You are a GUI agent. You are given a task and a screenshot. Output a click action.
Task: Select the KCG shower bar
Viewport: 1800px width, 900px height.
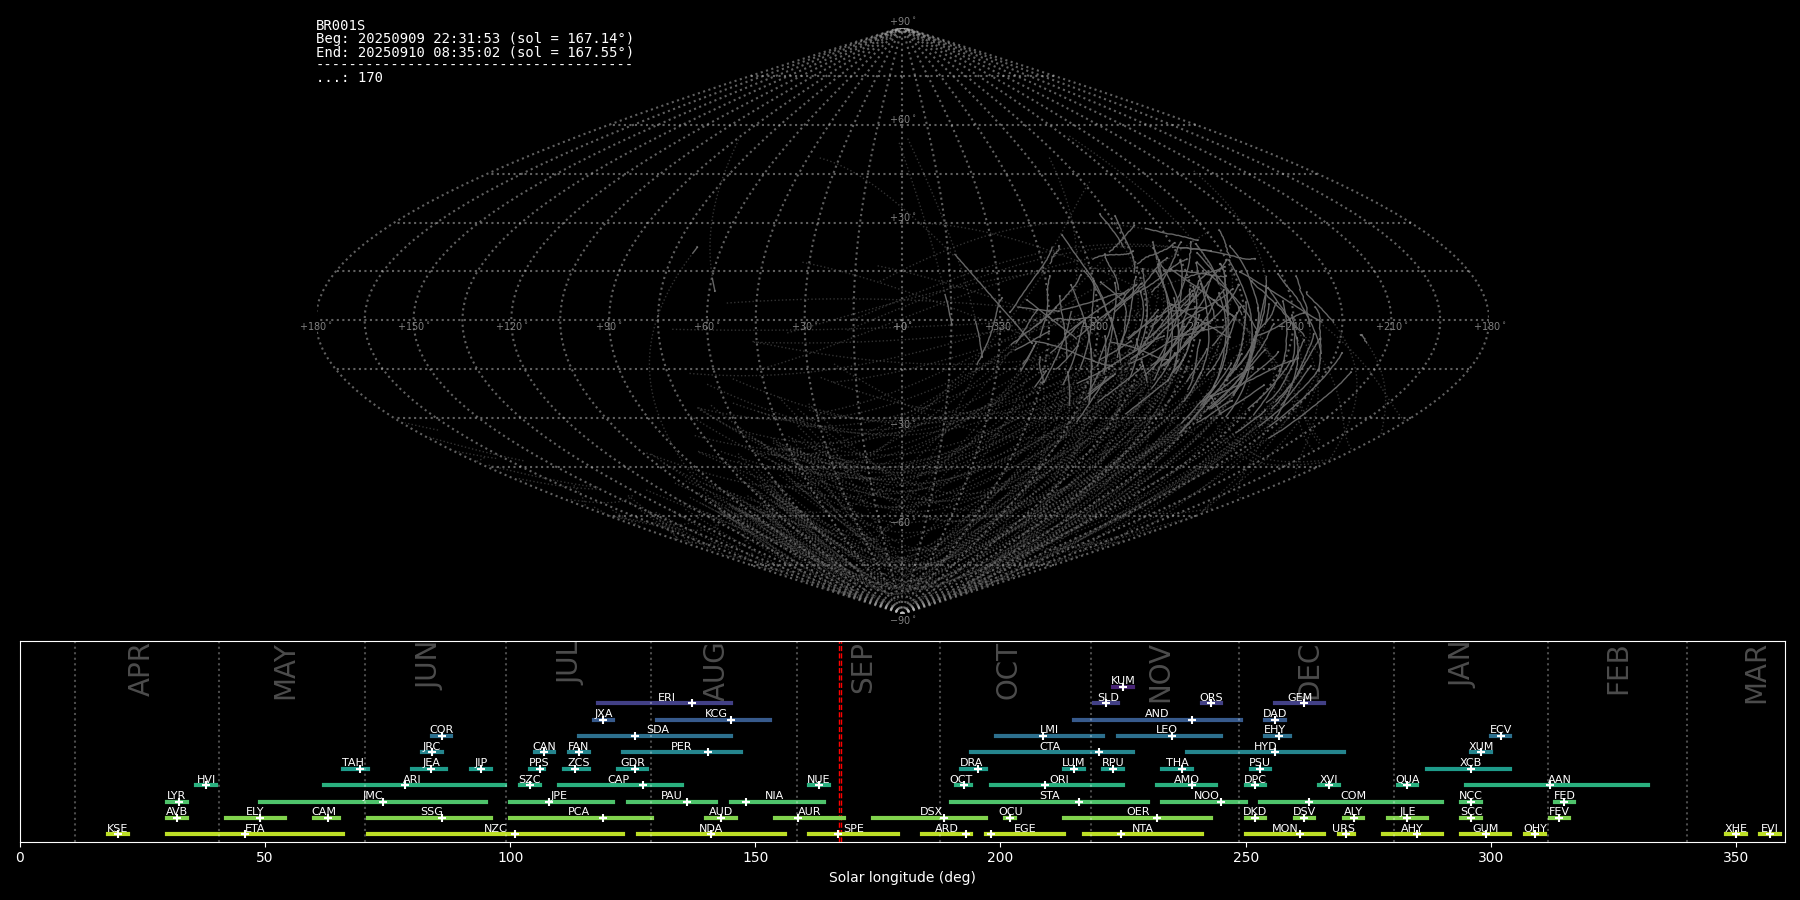(713, 720)
